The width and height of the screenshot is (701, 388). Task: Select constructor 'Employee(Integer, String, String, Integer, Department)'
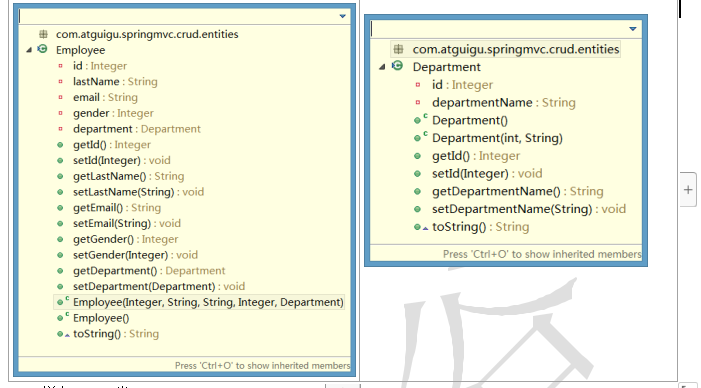[x=208, y=302]
